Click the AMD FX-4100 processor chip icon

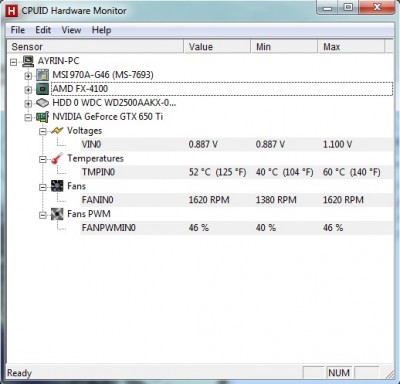pyautogui.click(x=42, y=89)
